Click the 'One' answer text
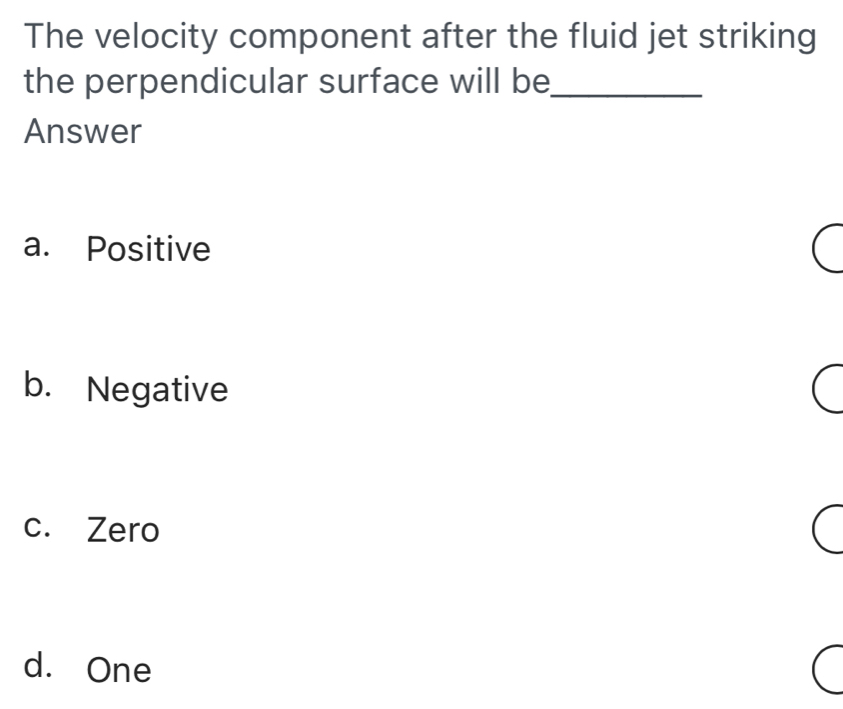This screenshot has height=709, width=843. (x=119, y=670)
